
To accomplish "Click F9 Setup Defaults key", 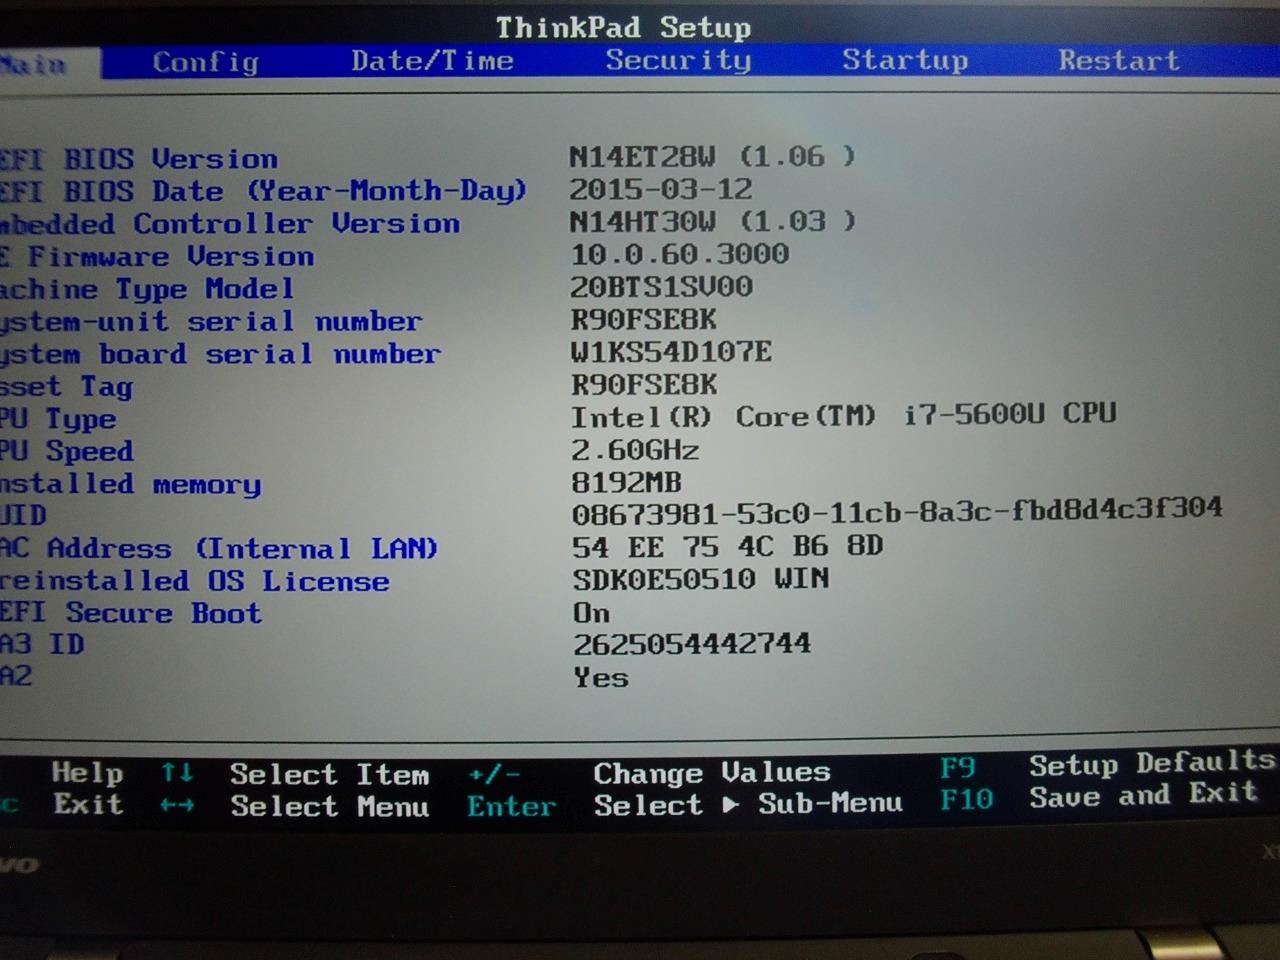I will [x=957, y=767].
